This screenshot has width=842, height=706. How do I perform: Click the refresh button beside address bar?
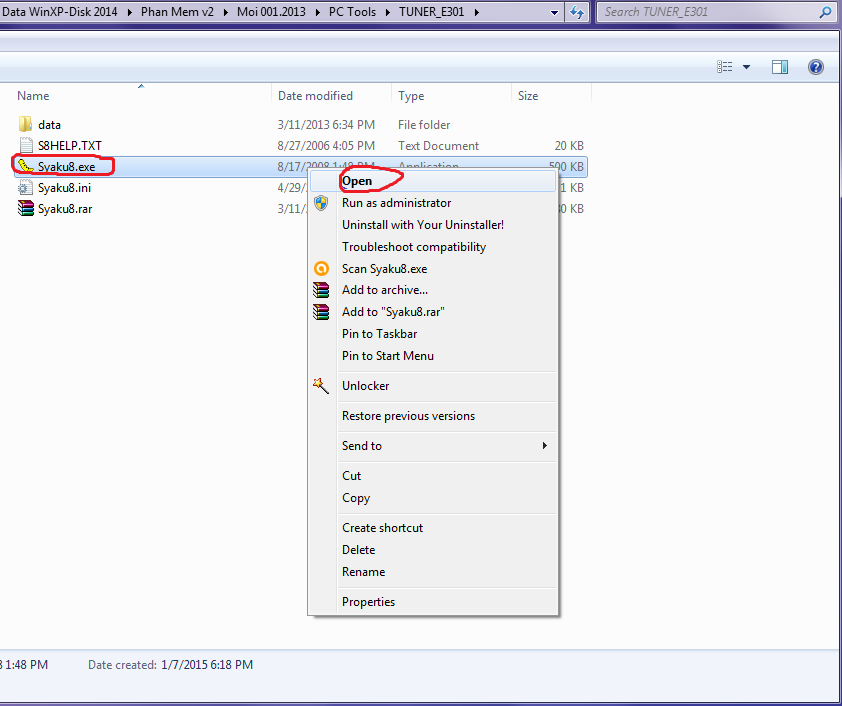coord(577,13)
